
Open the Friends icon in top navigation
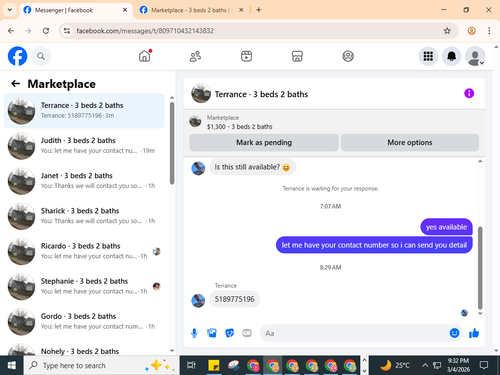pyautogui.click(x=195, y=56)
